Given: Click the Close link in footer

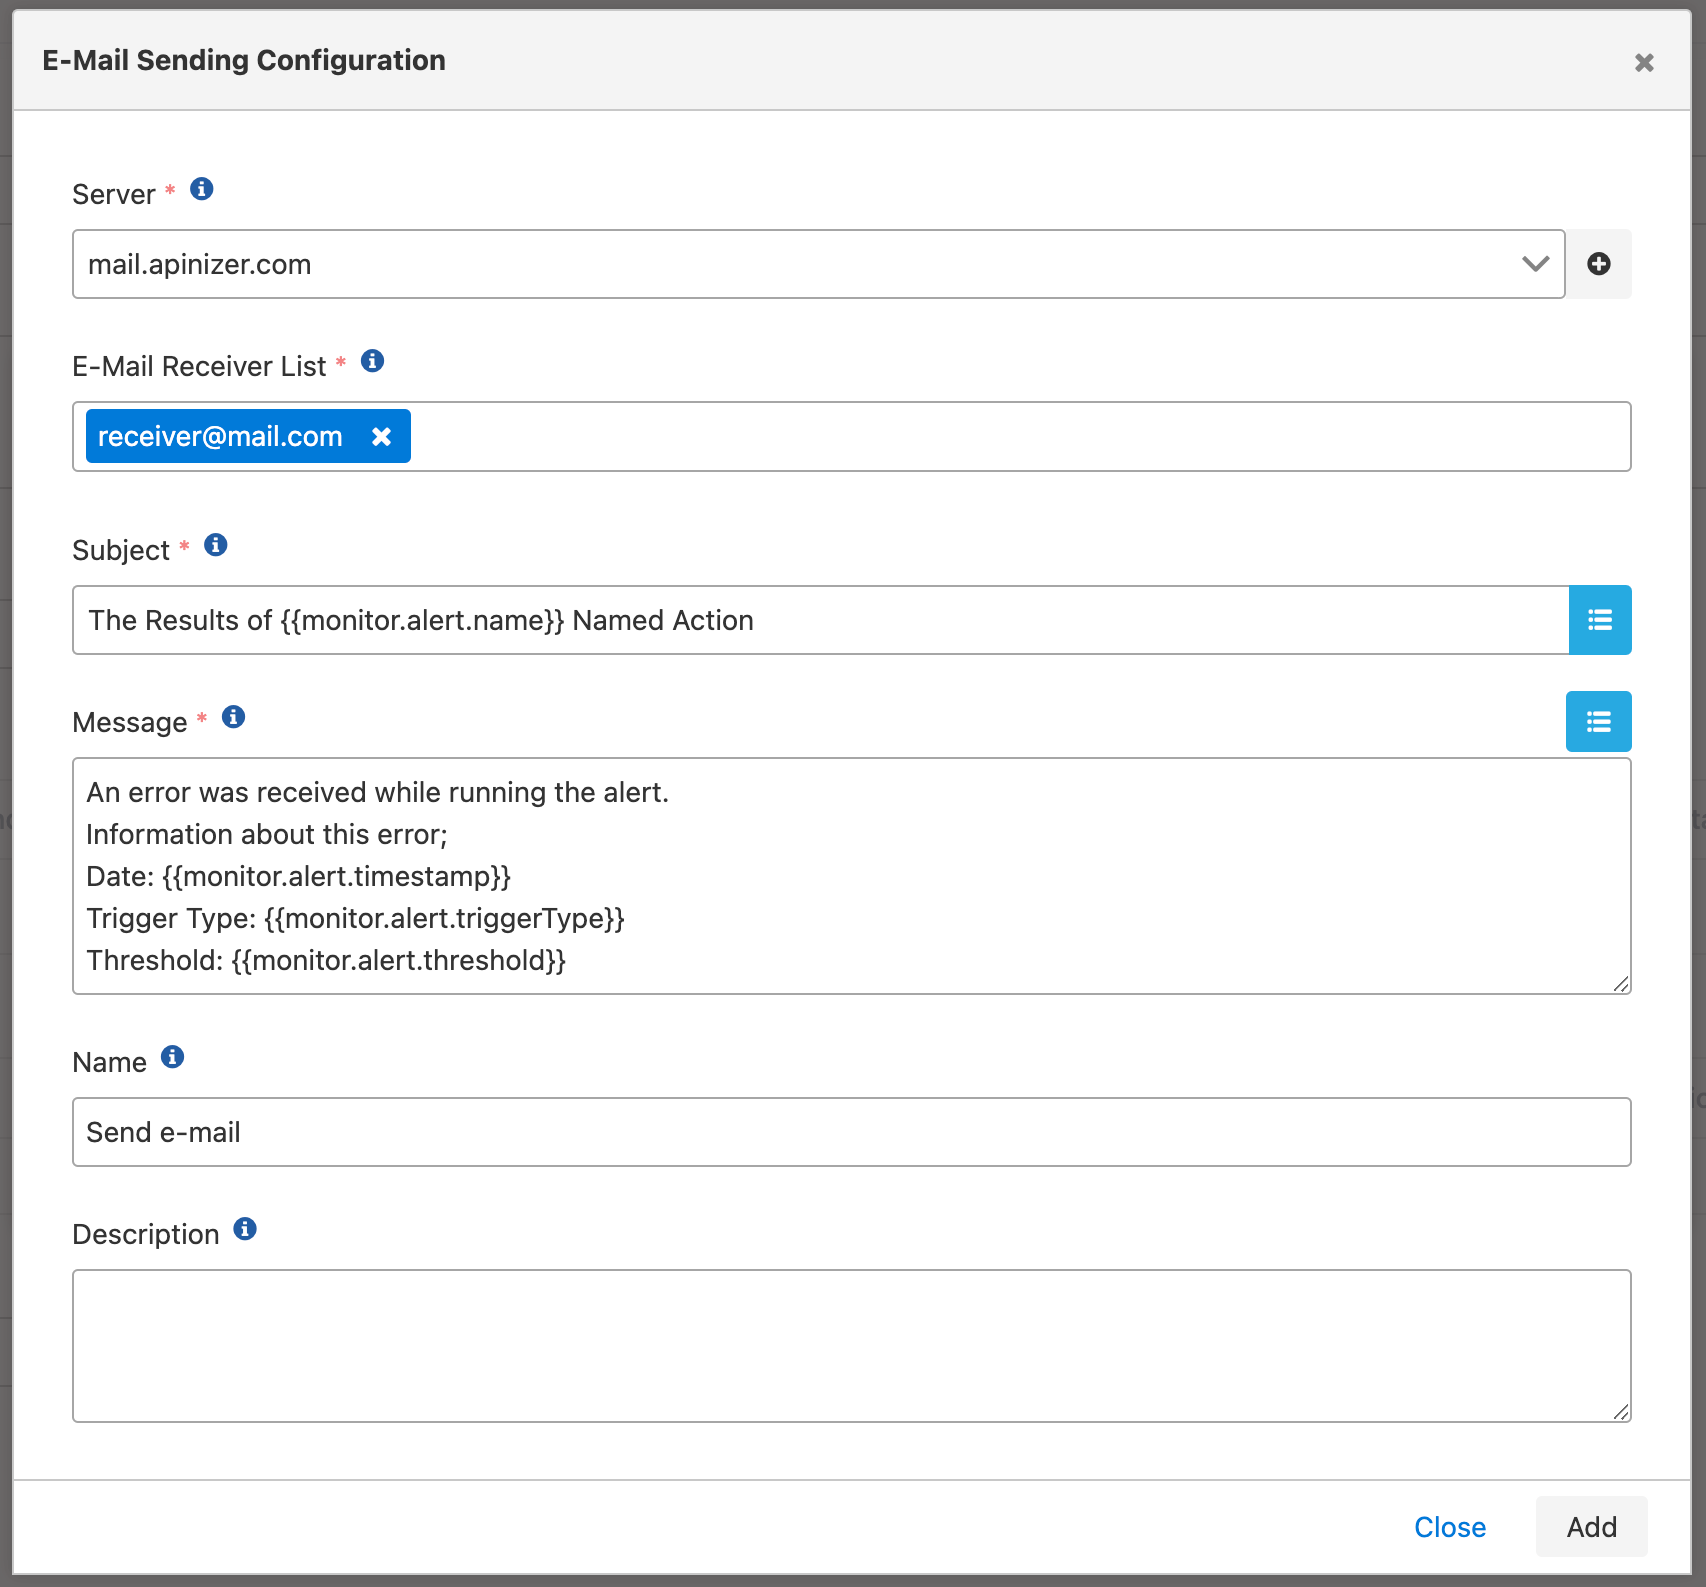Looking at the screenshot, I should pyautogui.click(x=1449, y=1527).
